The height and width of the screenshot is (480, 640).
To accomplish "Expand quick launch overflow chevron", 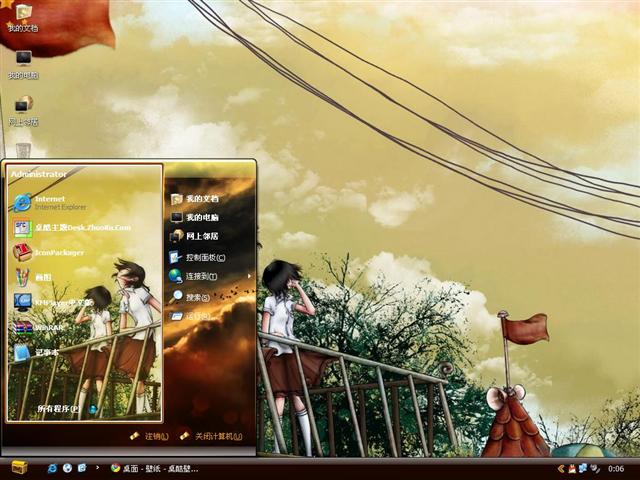I will [97, 467].
